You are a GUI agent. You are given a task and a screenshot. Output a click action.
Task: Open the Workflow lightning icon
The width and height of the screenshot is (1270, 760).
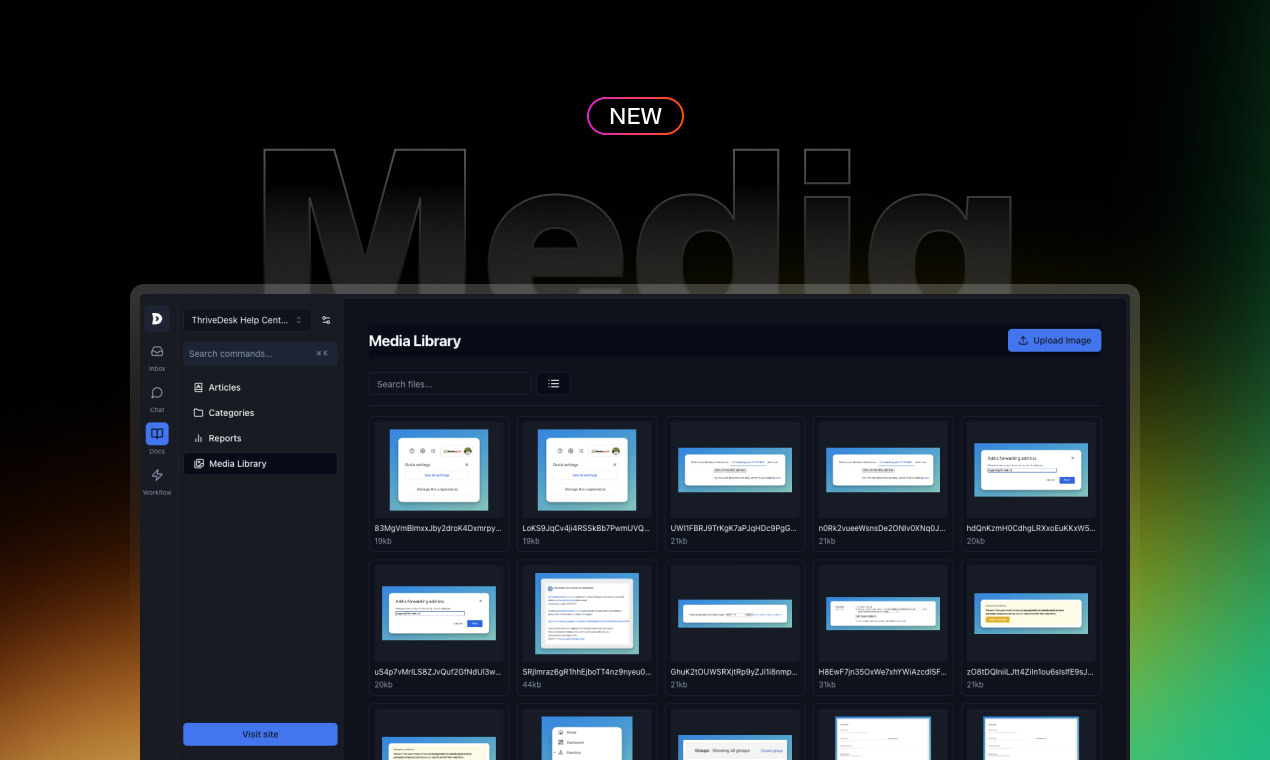tap(157, 476)
